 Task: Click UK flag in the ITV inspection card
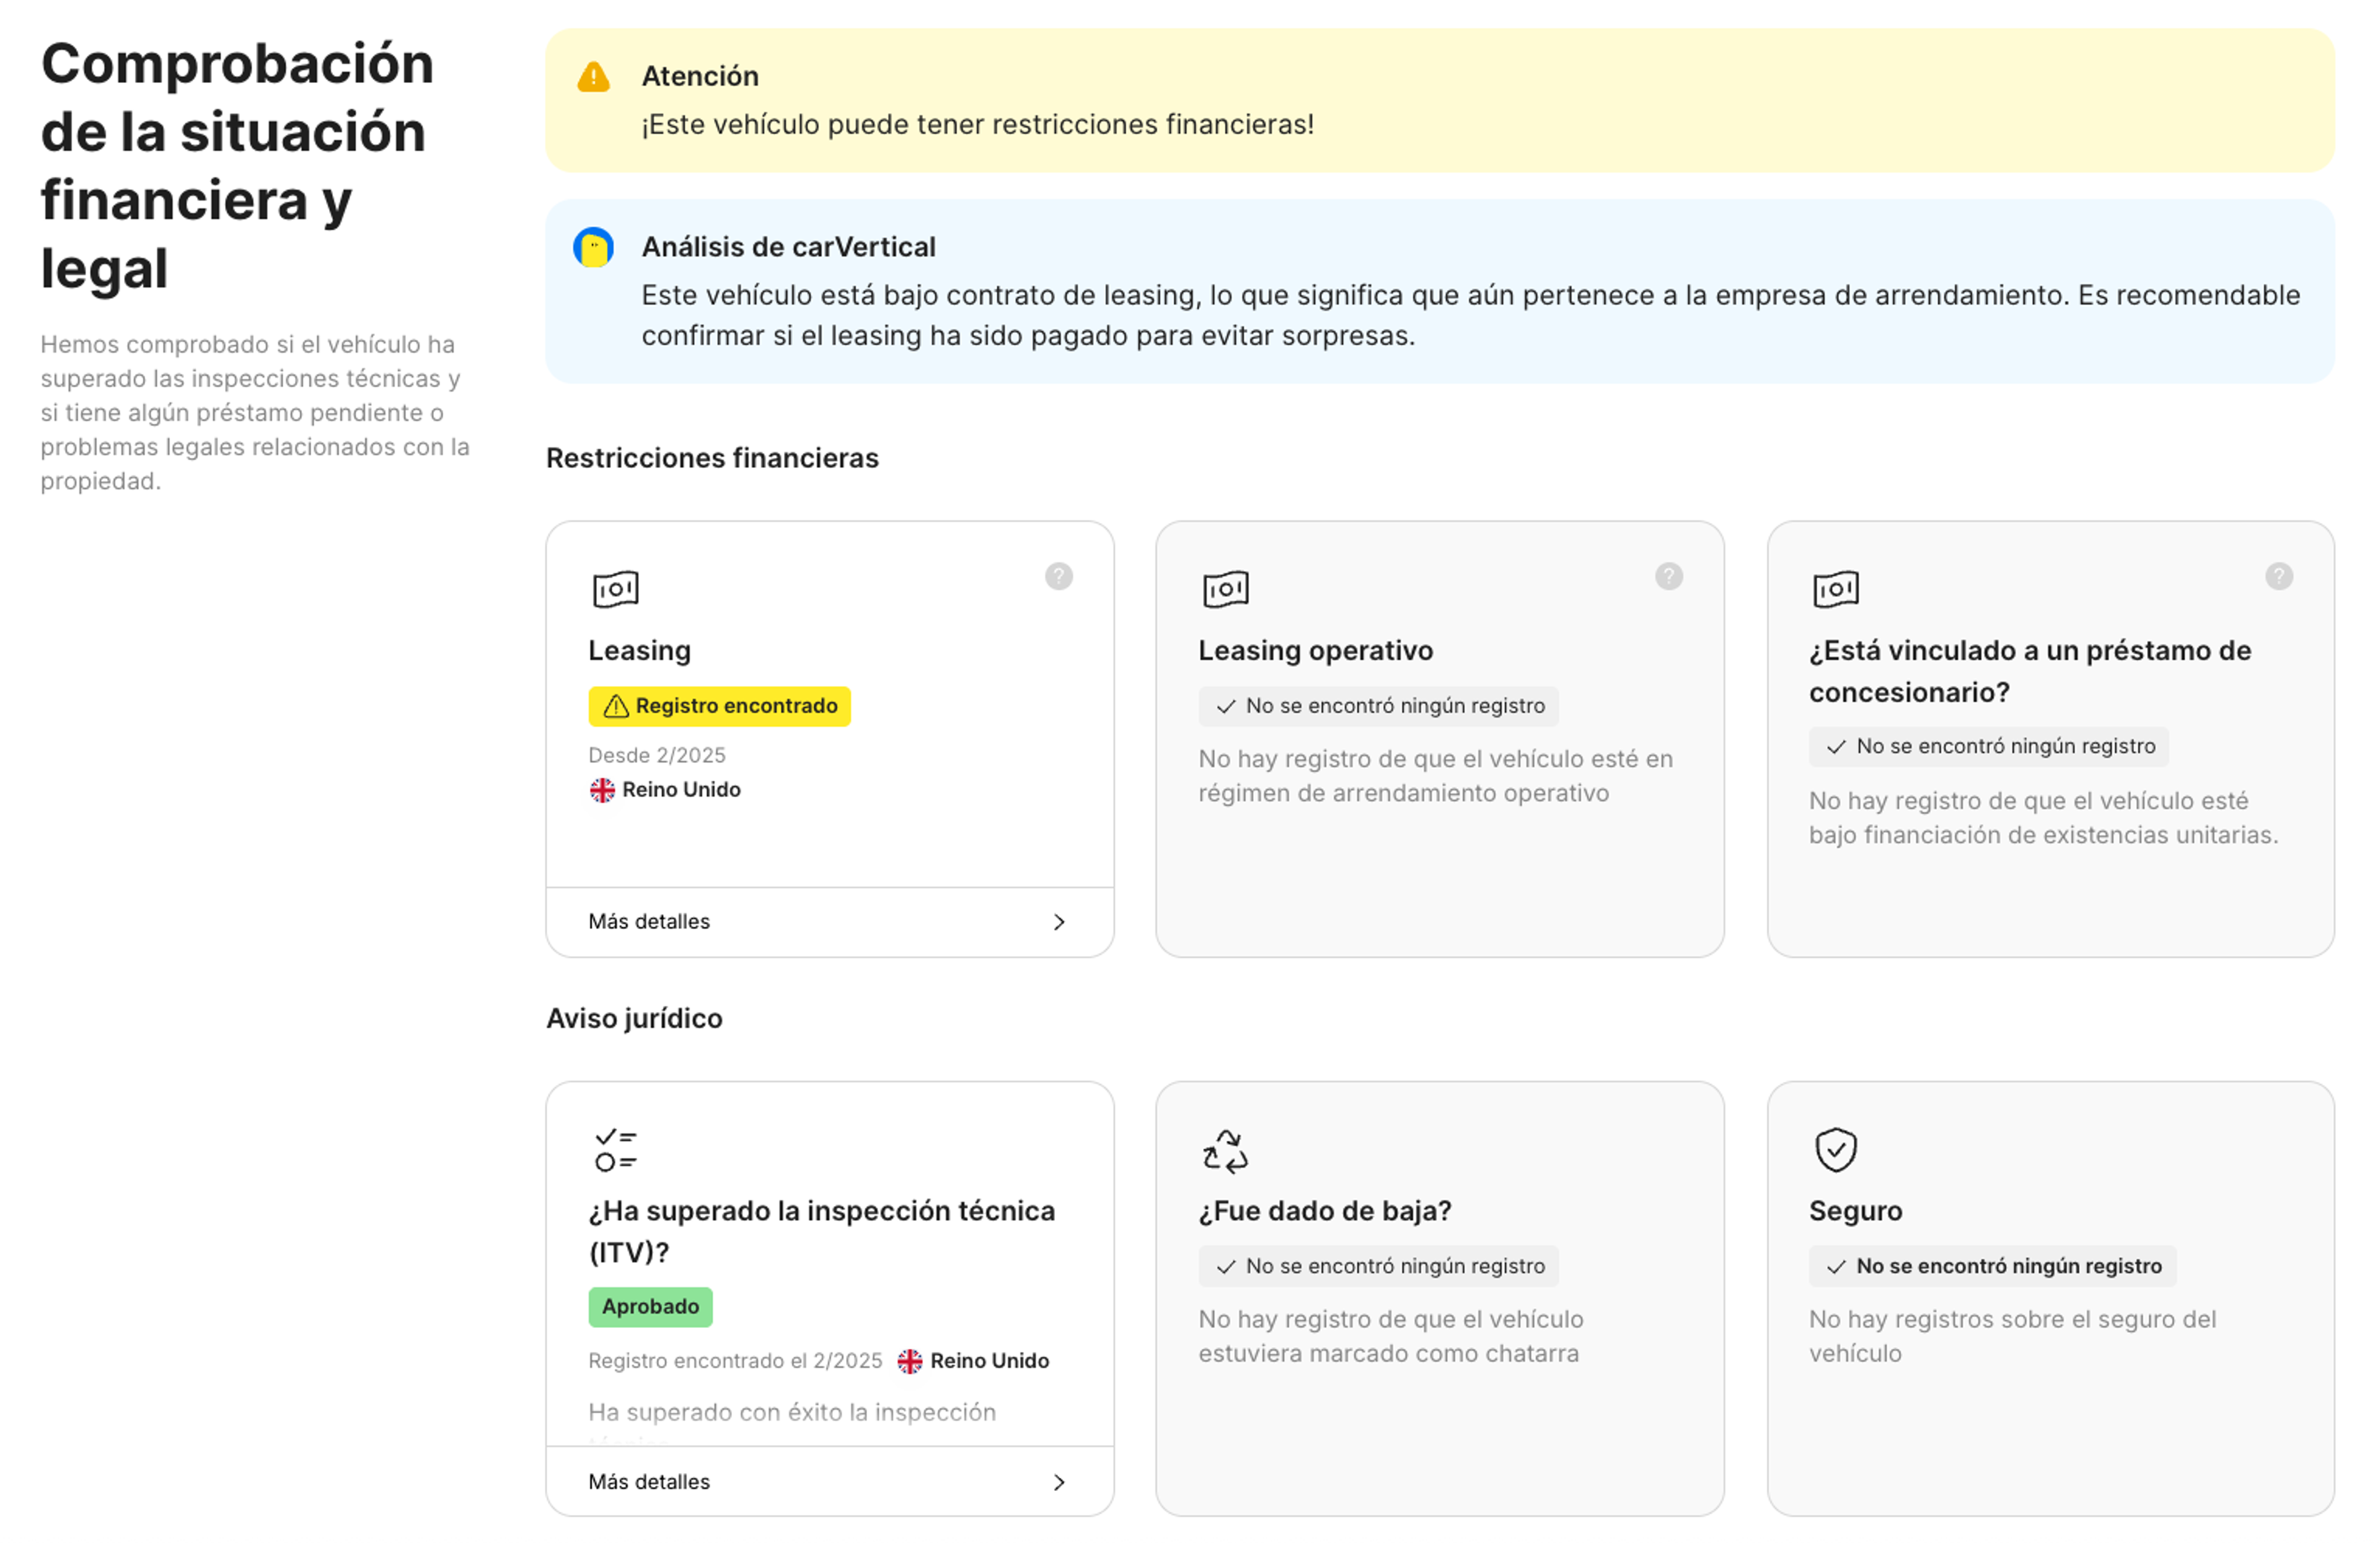pos(910,1361)
